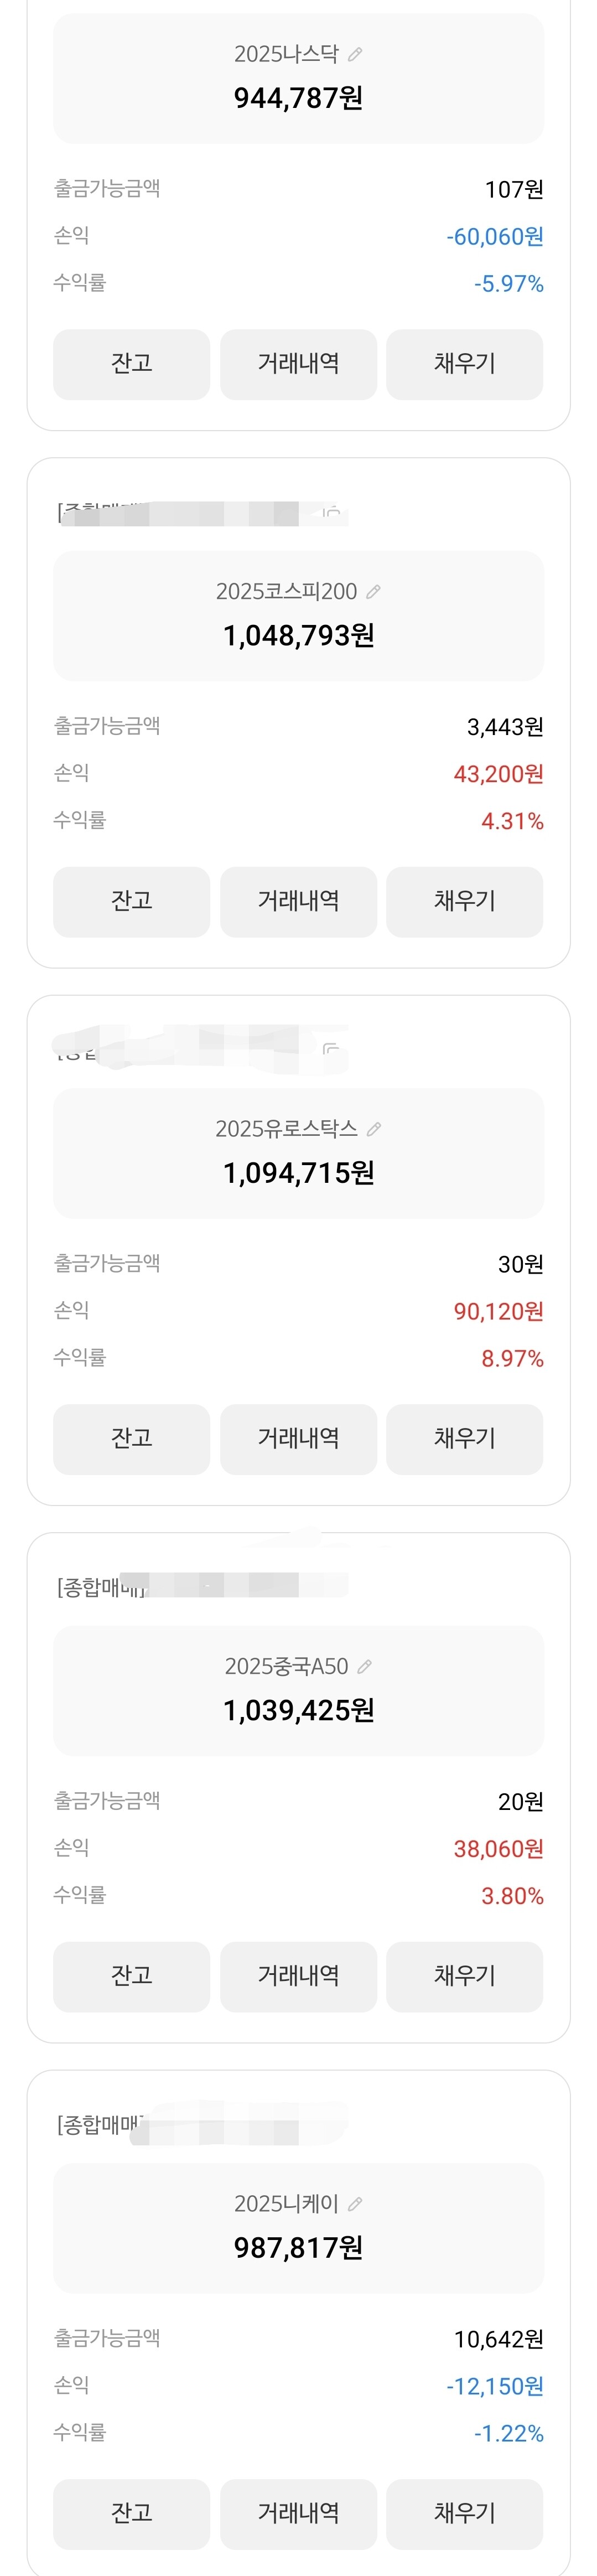Open 거래내역 for 2025니케이 account
The width and height of the screenshot is (597, 2576).
[298, 2512]
